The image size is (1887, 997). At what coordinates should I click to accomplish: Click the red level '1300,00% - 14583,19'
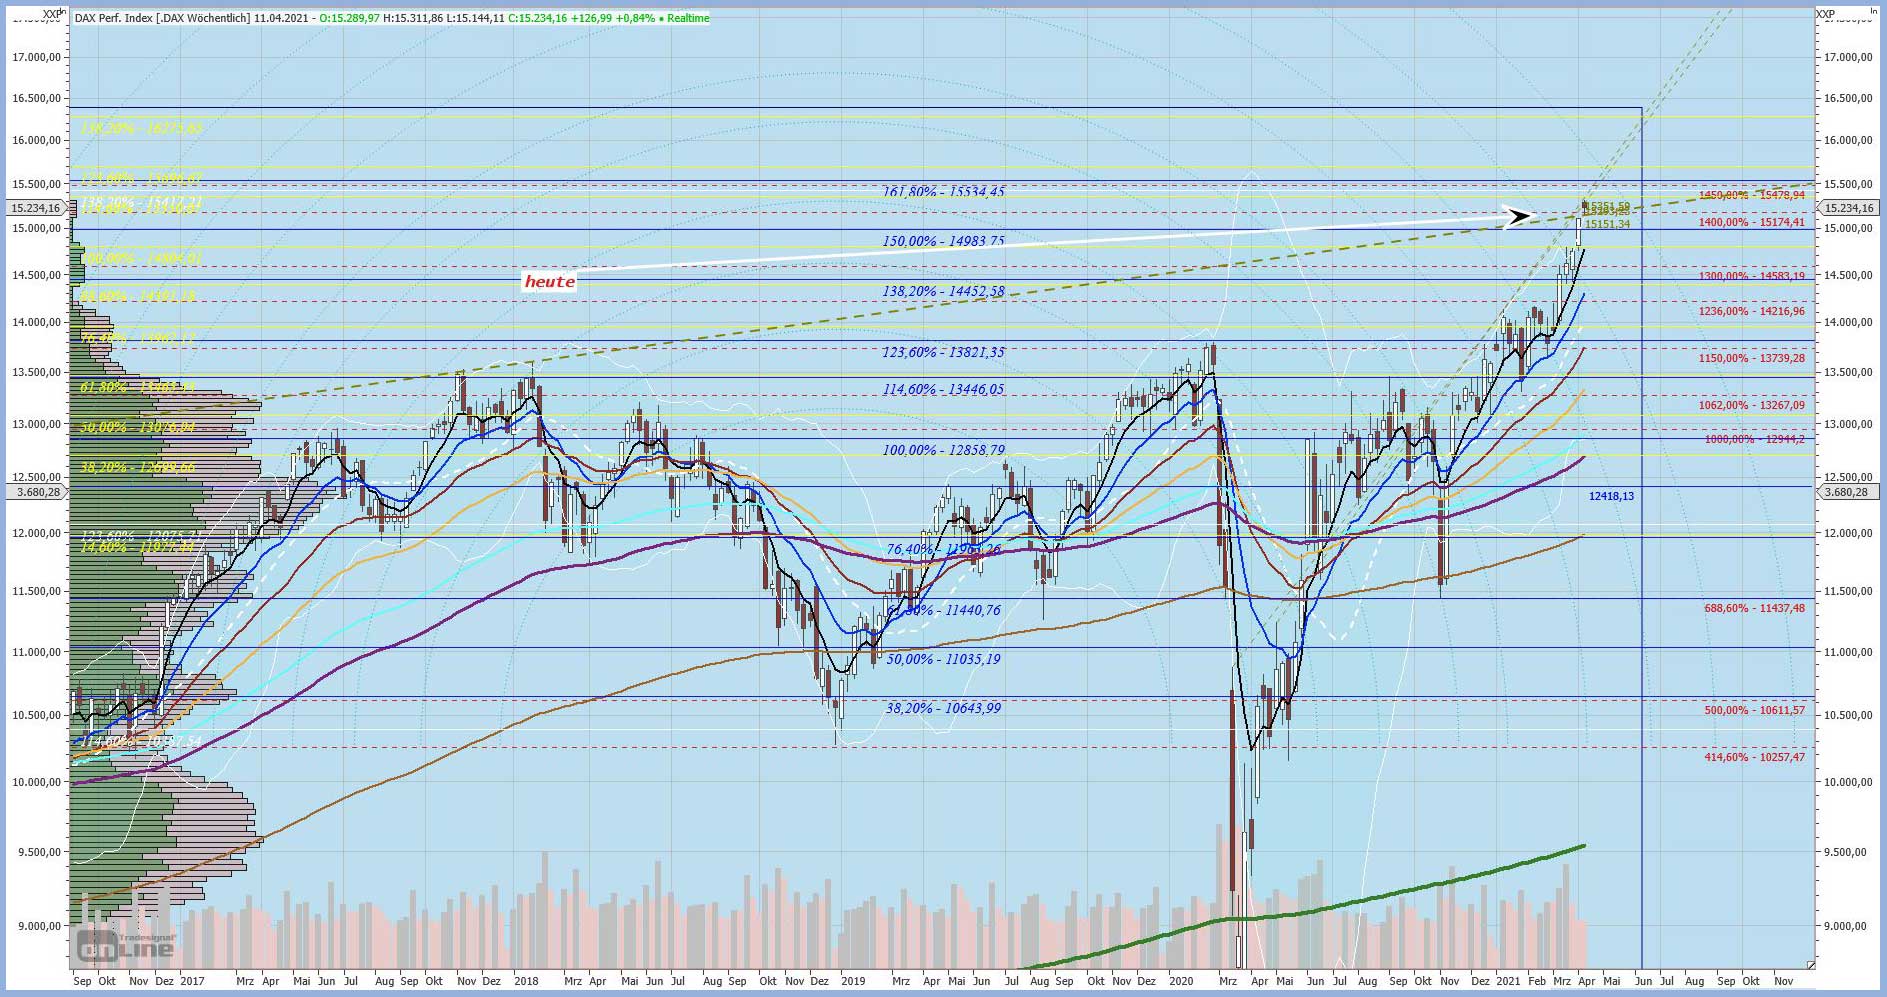[1752, 276]
